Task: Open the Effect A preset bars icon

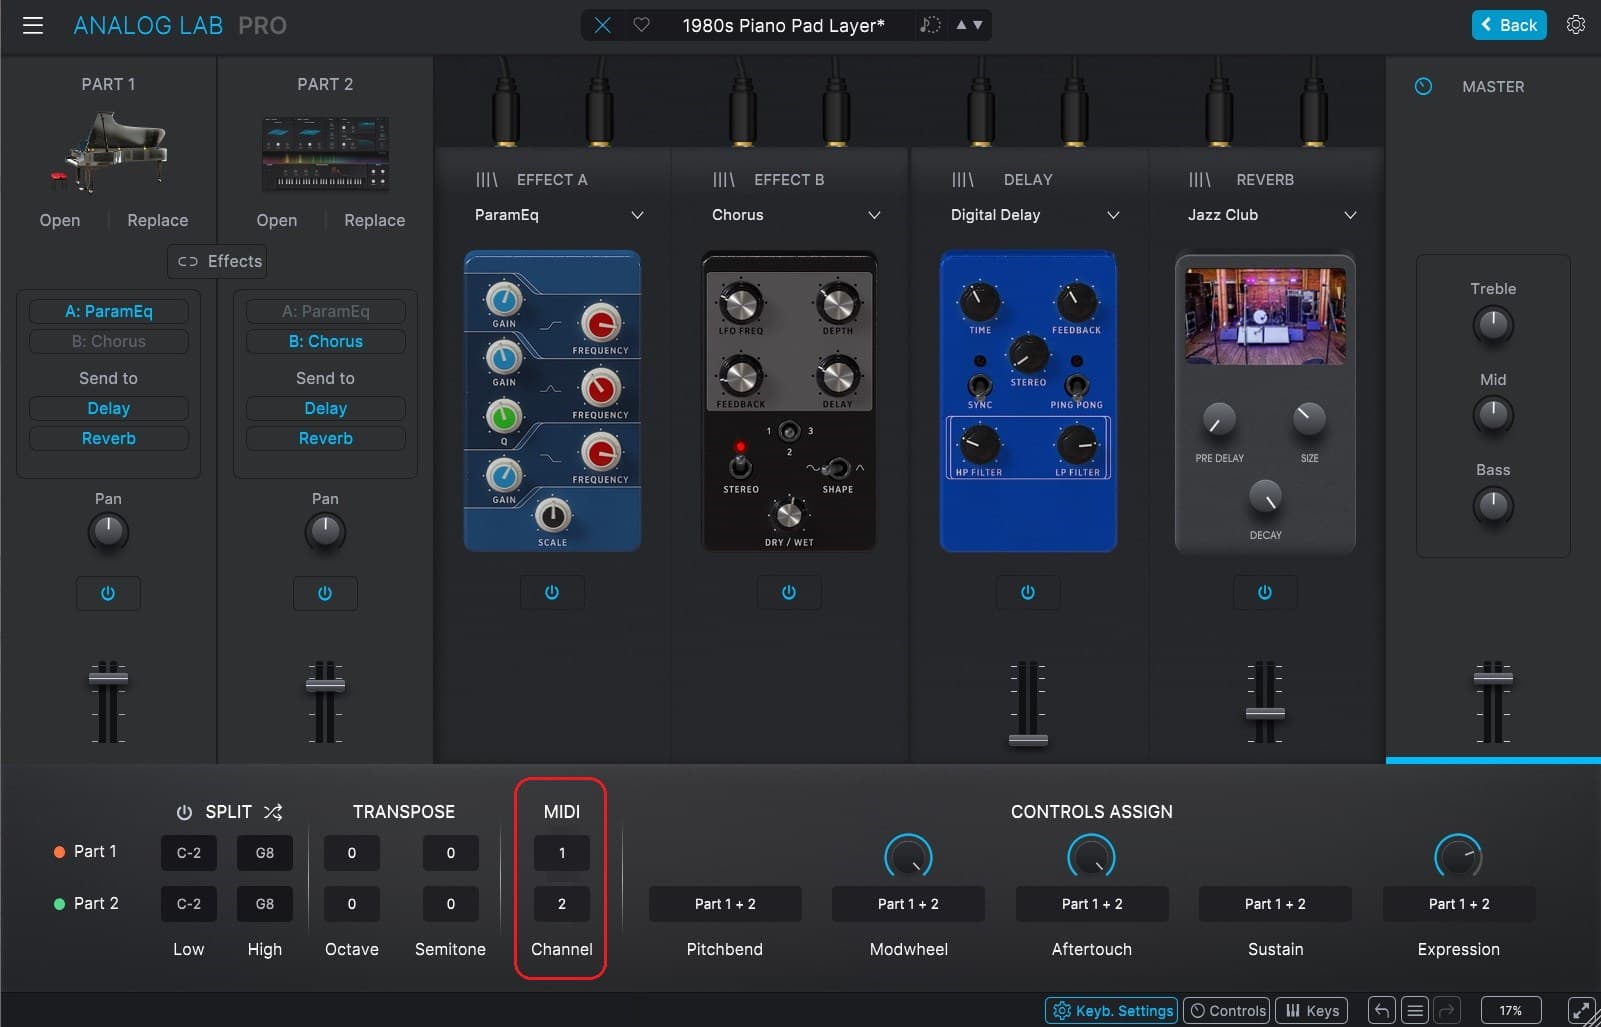Action: point(487,180)
